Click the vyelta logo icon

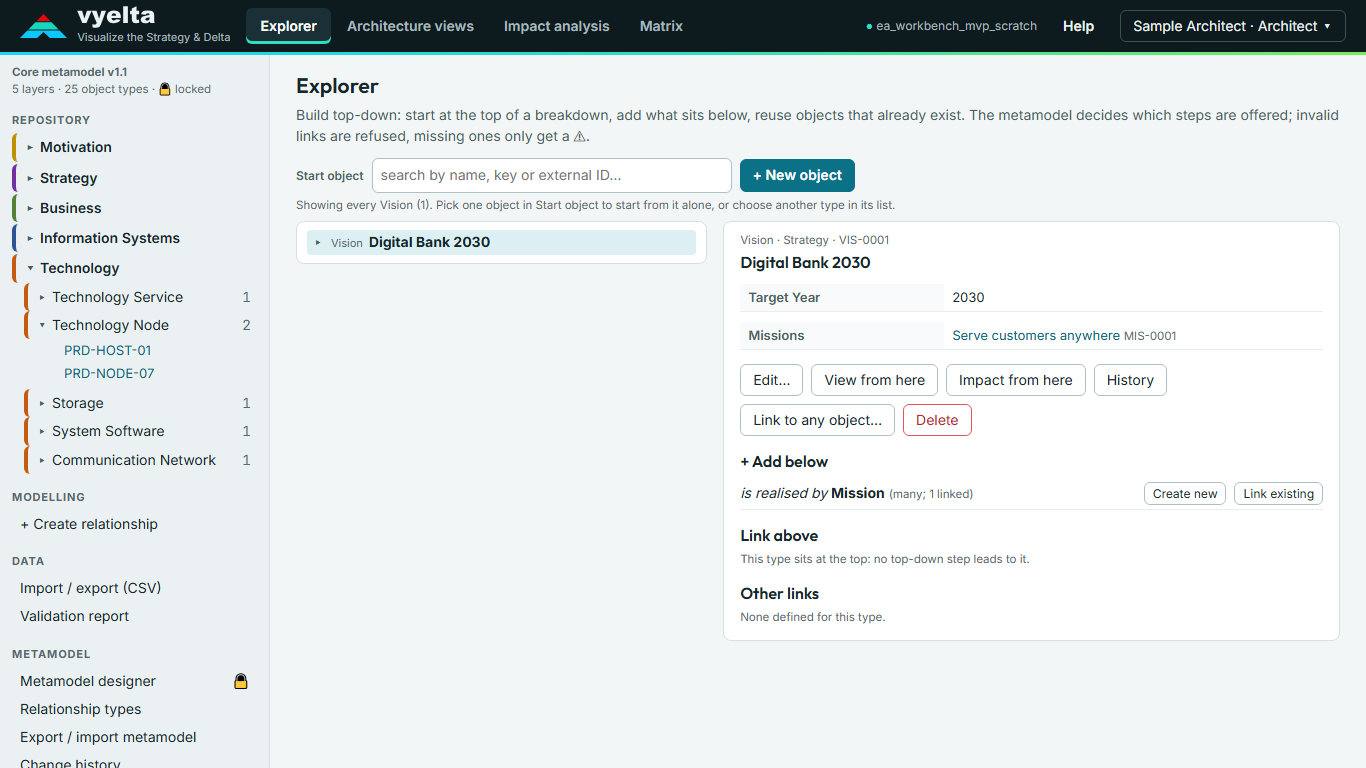(43, 26)
